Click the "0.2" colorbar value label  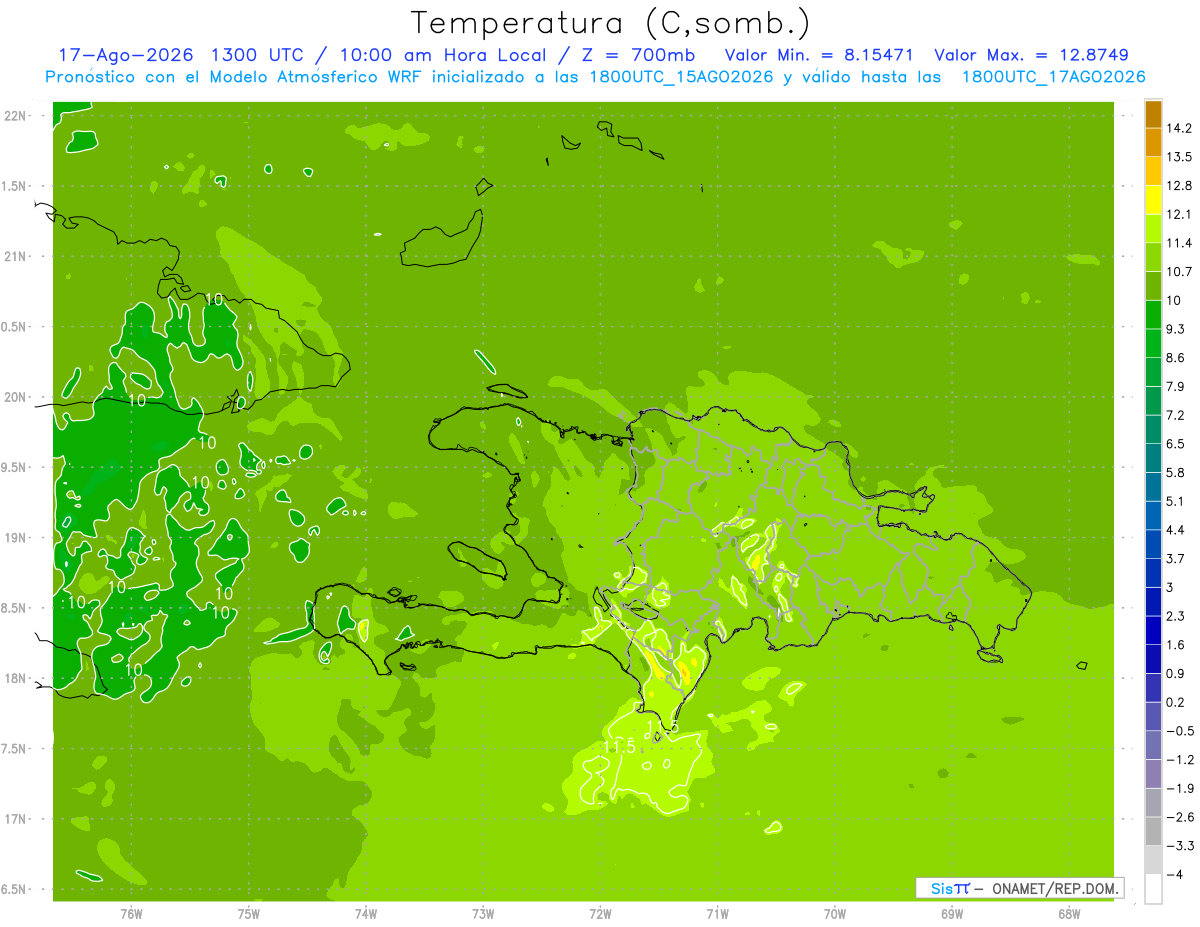pyautogui.click(x=1176, y=702)
